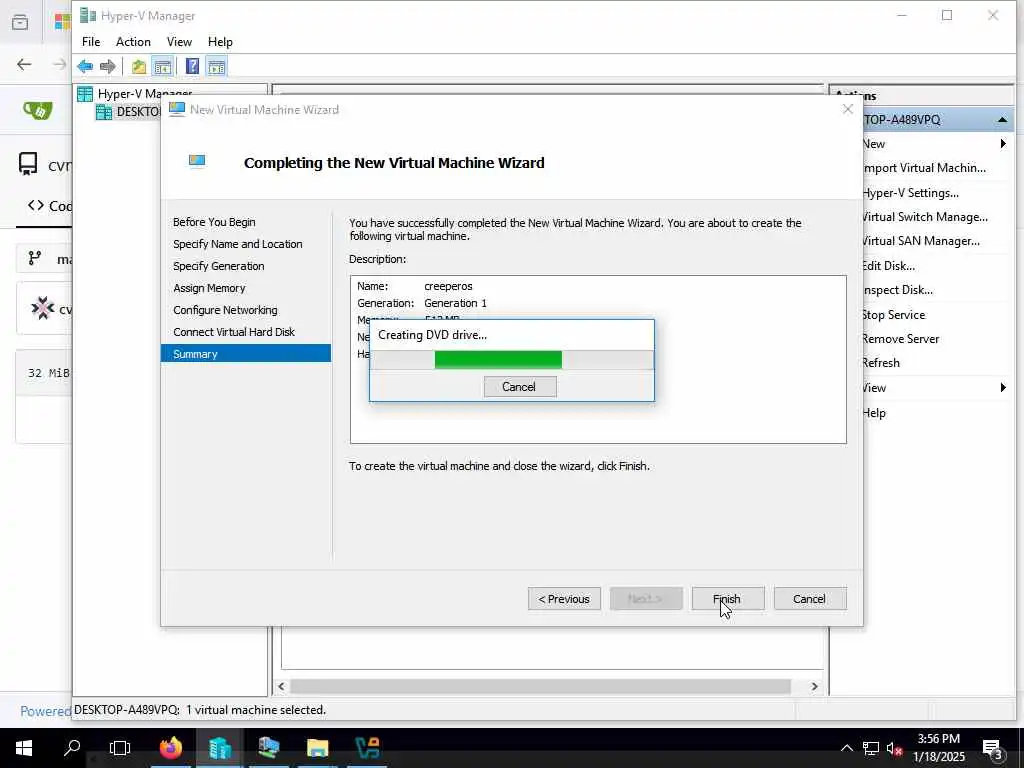
Task: Switch to Hyper-V Manager taskbar icon
Action: [220, 748]
